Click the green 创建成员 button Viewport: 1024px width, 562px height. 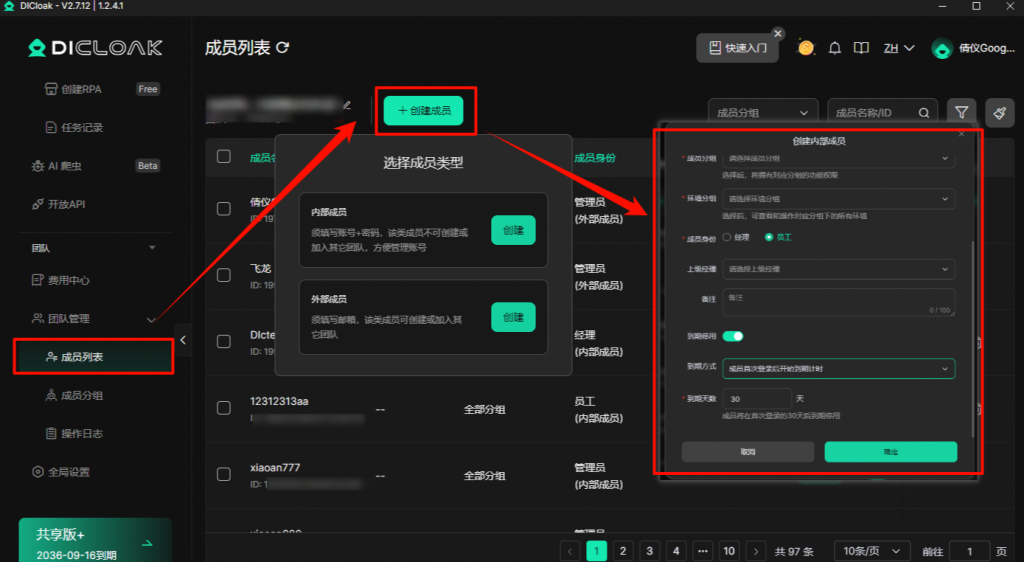pyautogui.click(x=424, y=111)
